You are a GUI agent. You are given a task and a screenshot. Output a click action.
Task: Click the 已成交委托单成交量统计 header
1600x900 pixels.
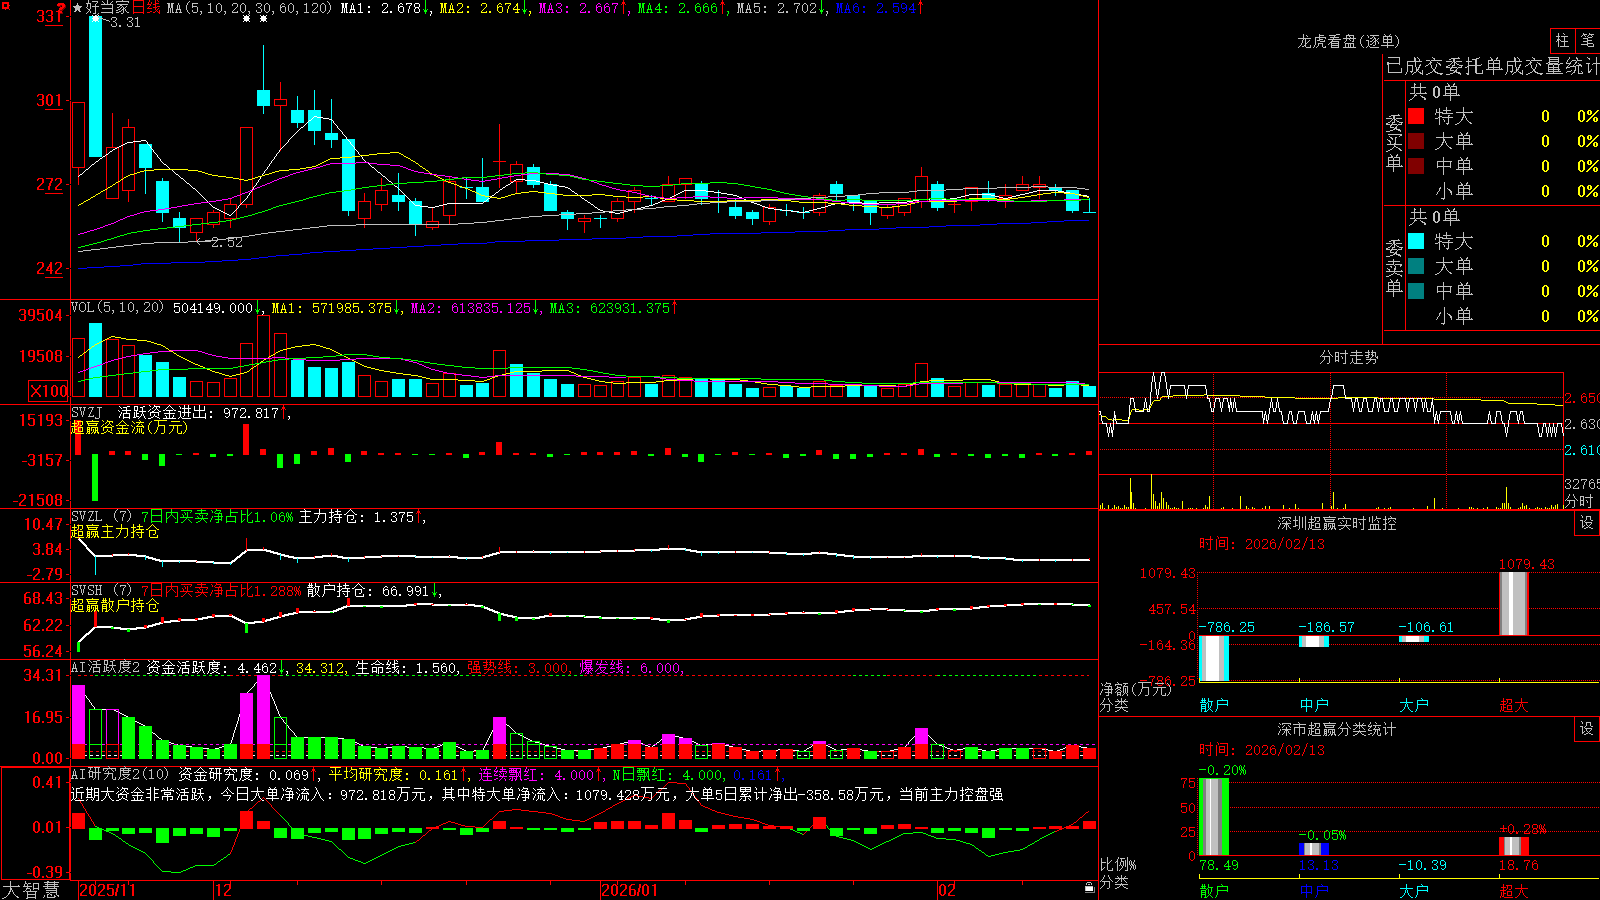click(x=1492, y=66)
